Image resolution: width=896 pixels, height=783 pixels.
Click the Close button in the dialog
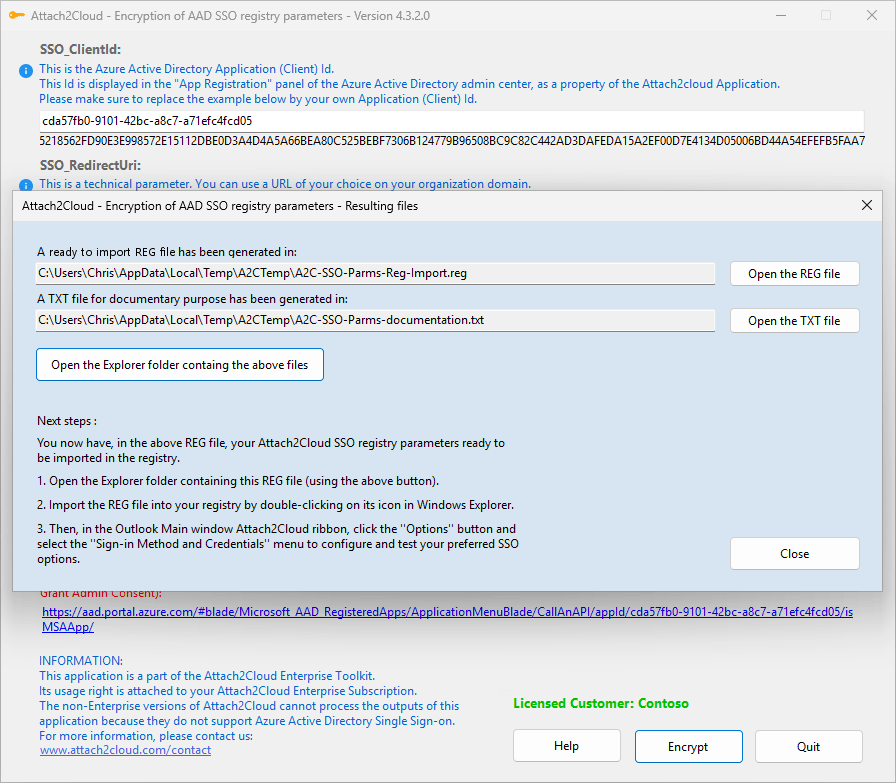point(794,553)
